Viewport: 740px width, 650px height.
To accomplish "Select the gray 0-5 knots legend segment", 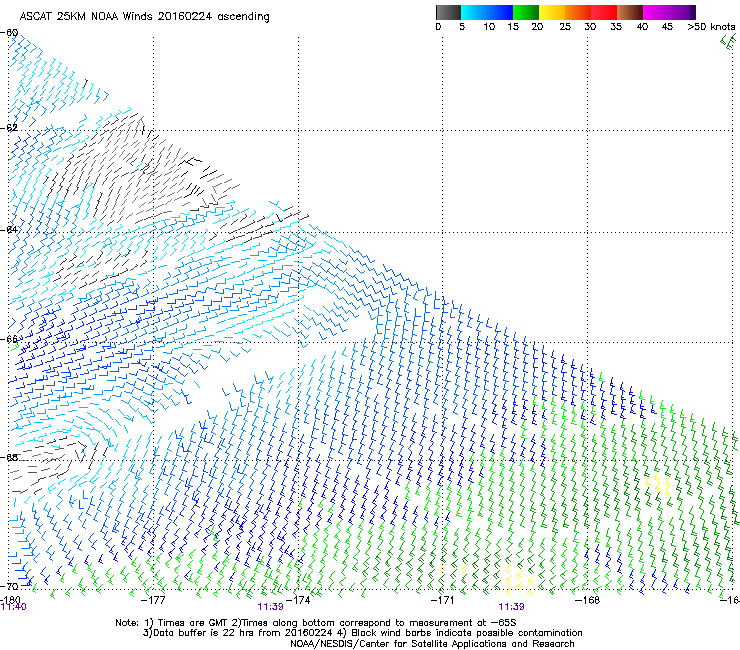I will (448, 12).
